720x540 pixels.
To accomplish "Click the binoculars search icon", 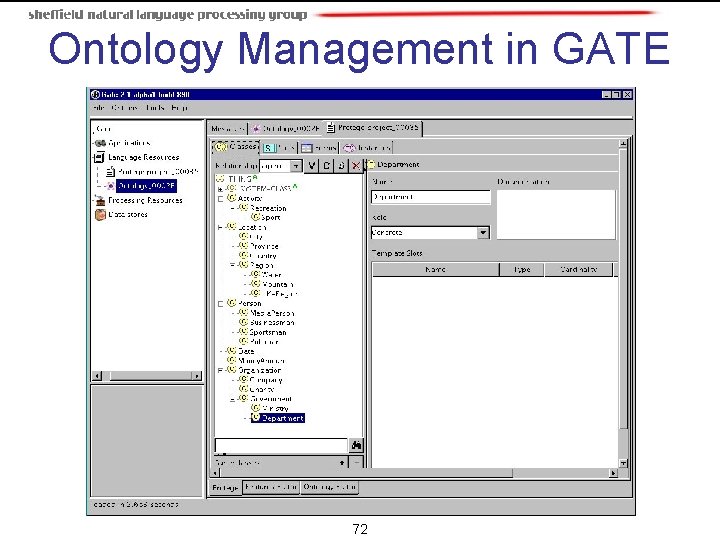I will tap(356, 445).
